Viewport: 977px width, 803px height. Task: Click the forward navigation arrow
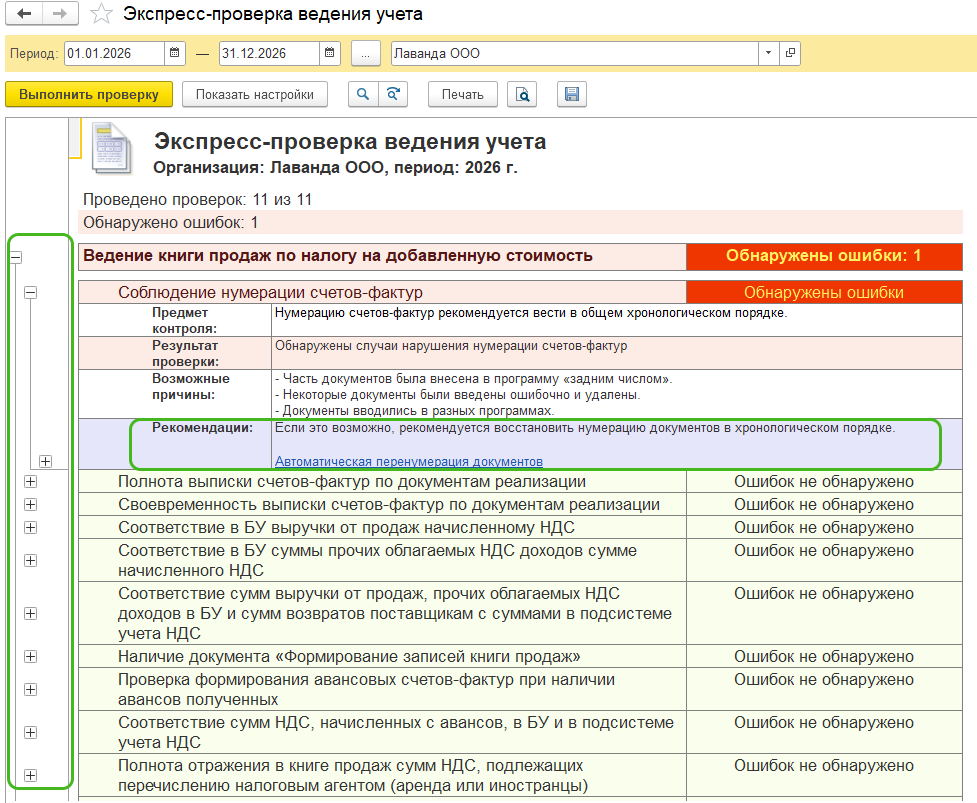pos(60,14)
